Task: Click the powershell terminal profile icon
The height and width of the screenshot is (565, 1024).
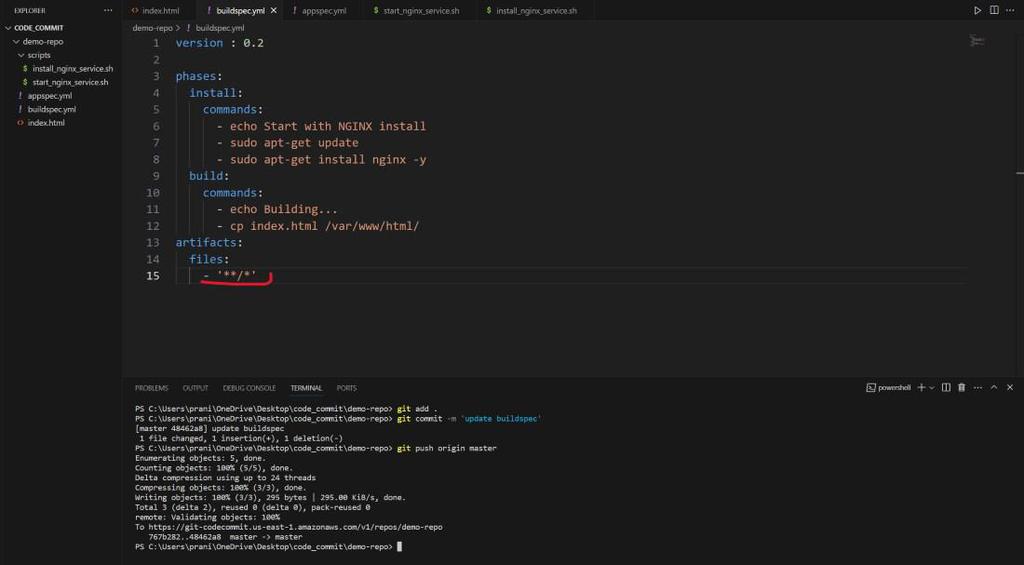Action: [871, 387]
